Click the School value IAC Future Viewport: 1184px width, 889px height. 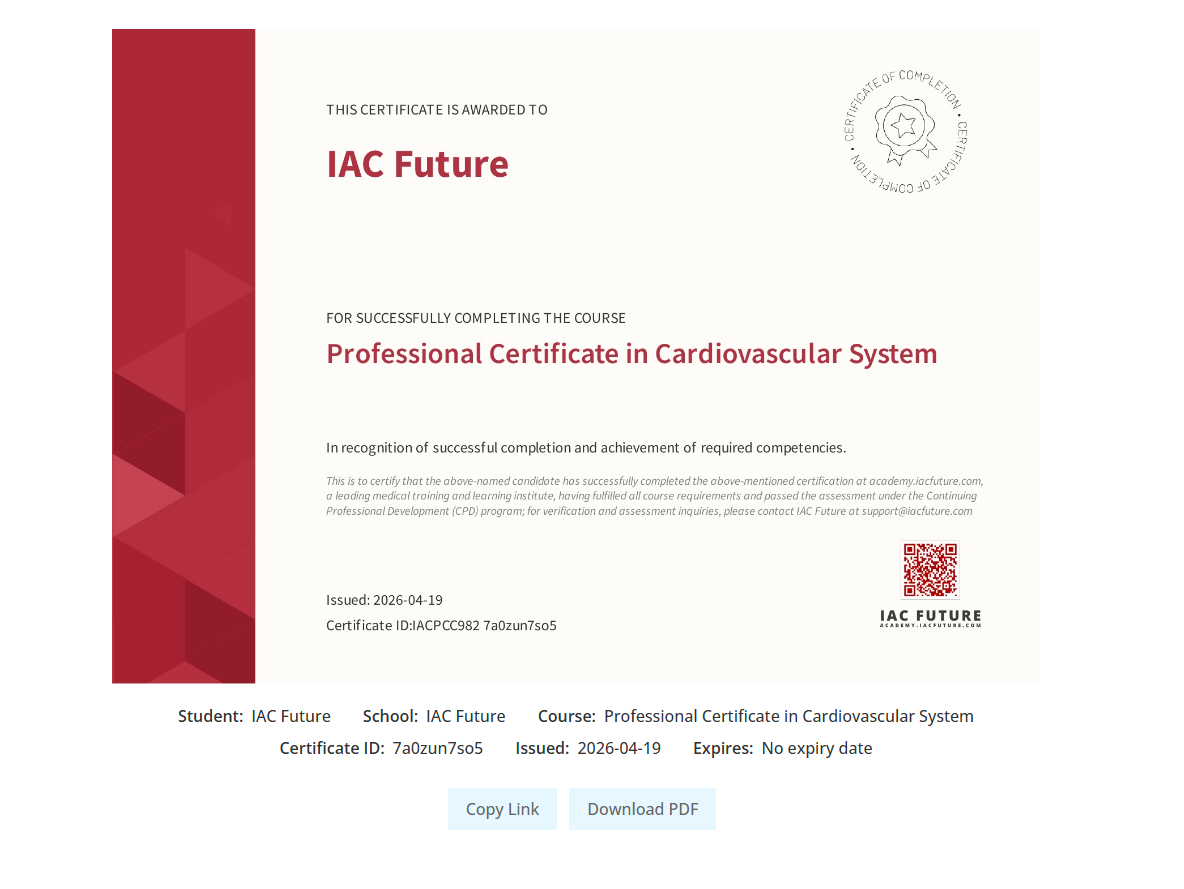coord(465,716)
